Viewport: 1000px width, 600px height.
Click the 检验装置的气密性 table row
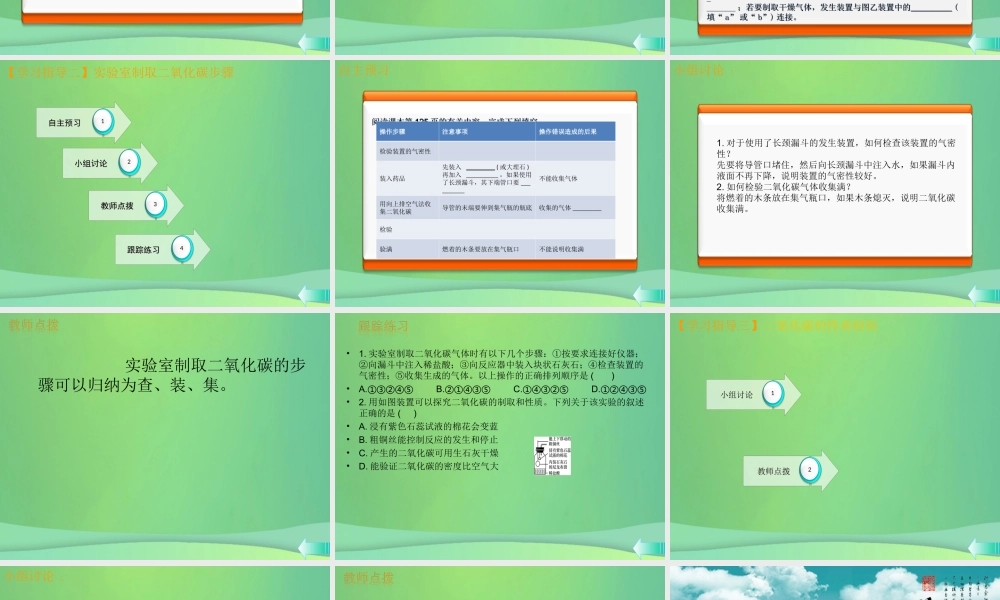click(496, 151)
